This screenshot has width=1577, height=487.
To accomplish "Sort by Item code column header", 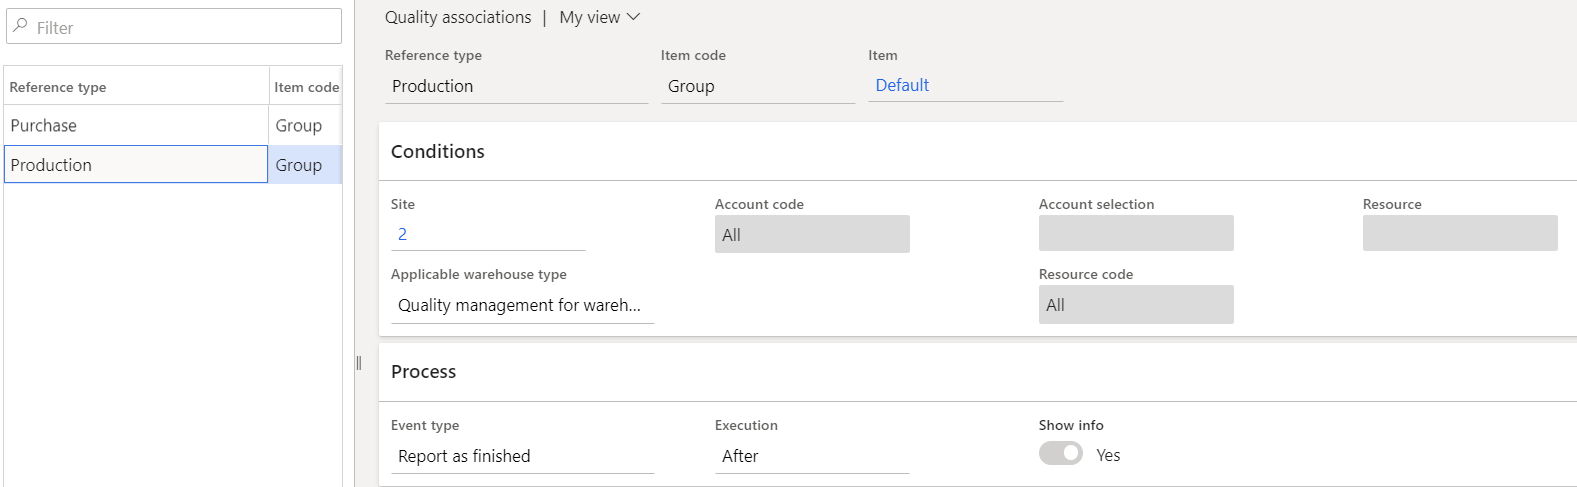I will [306, 87].
